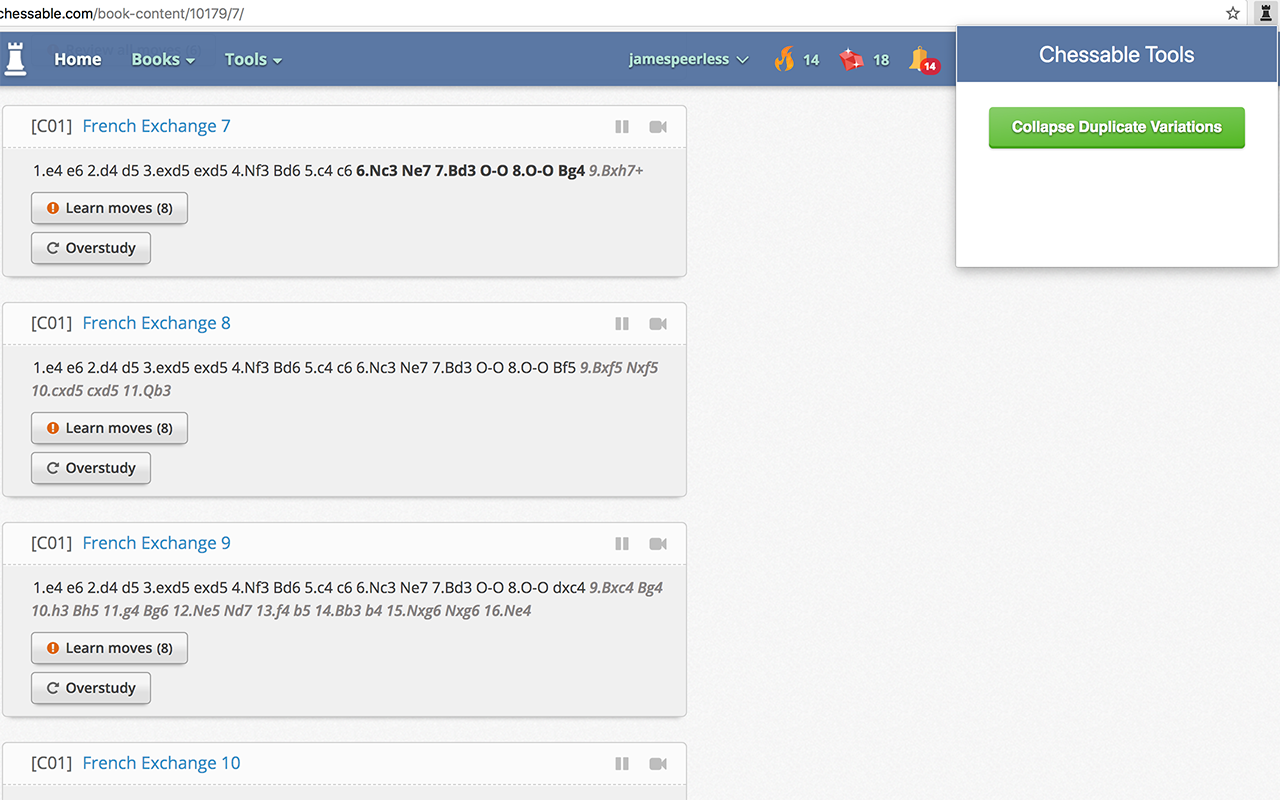Open the French Exchange 7 link
This screenshot has height=800, width=1280.
[156, 126]
